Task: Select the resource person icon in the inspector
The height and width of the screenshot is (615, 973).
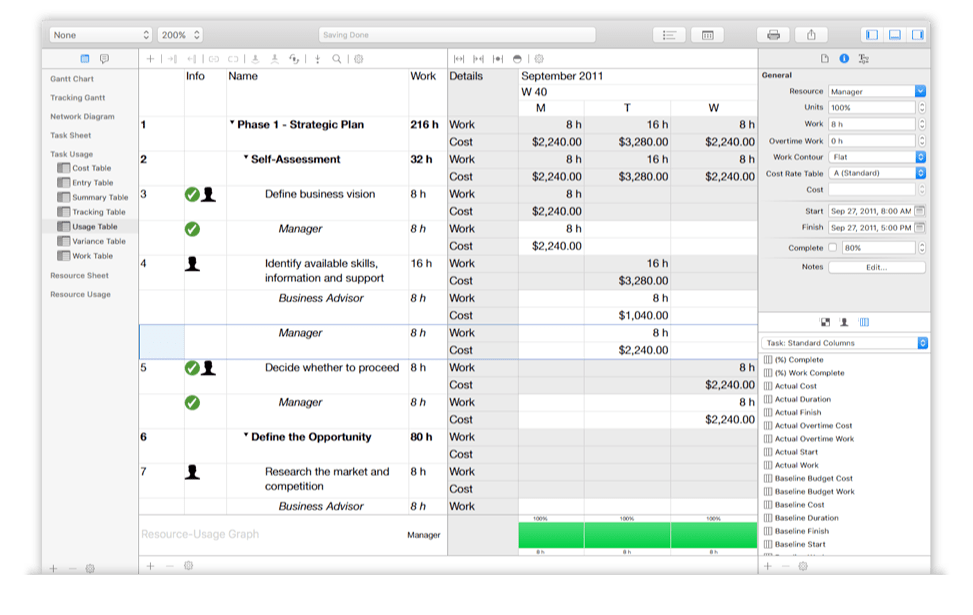Action: [x=844, y=322]
